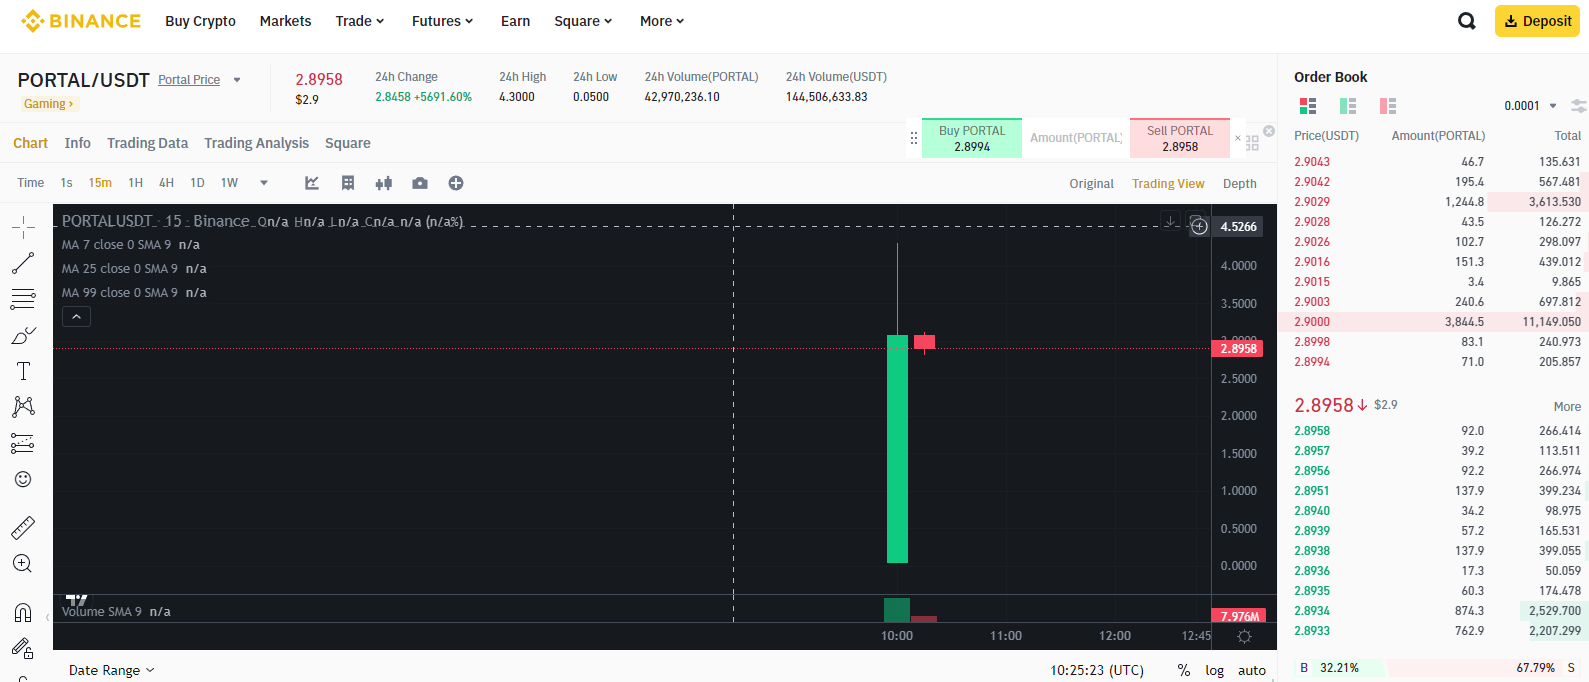Go to Markets in top navigation
Screen dimensions: 1589x682
click(x=285, y=21)
